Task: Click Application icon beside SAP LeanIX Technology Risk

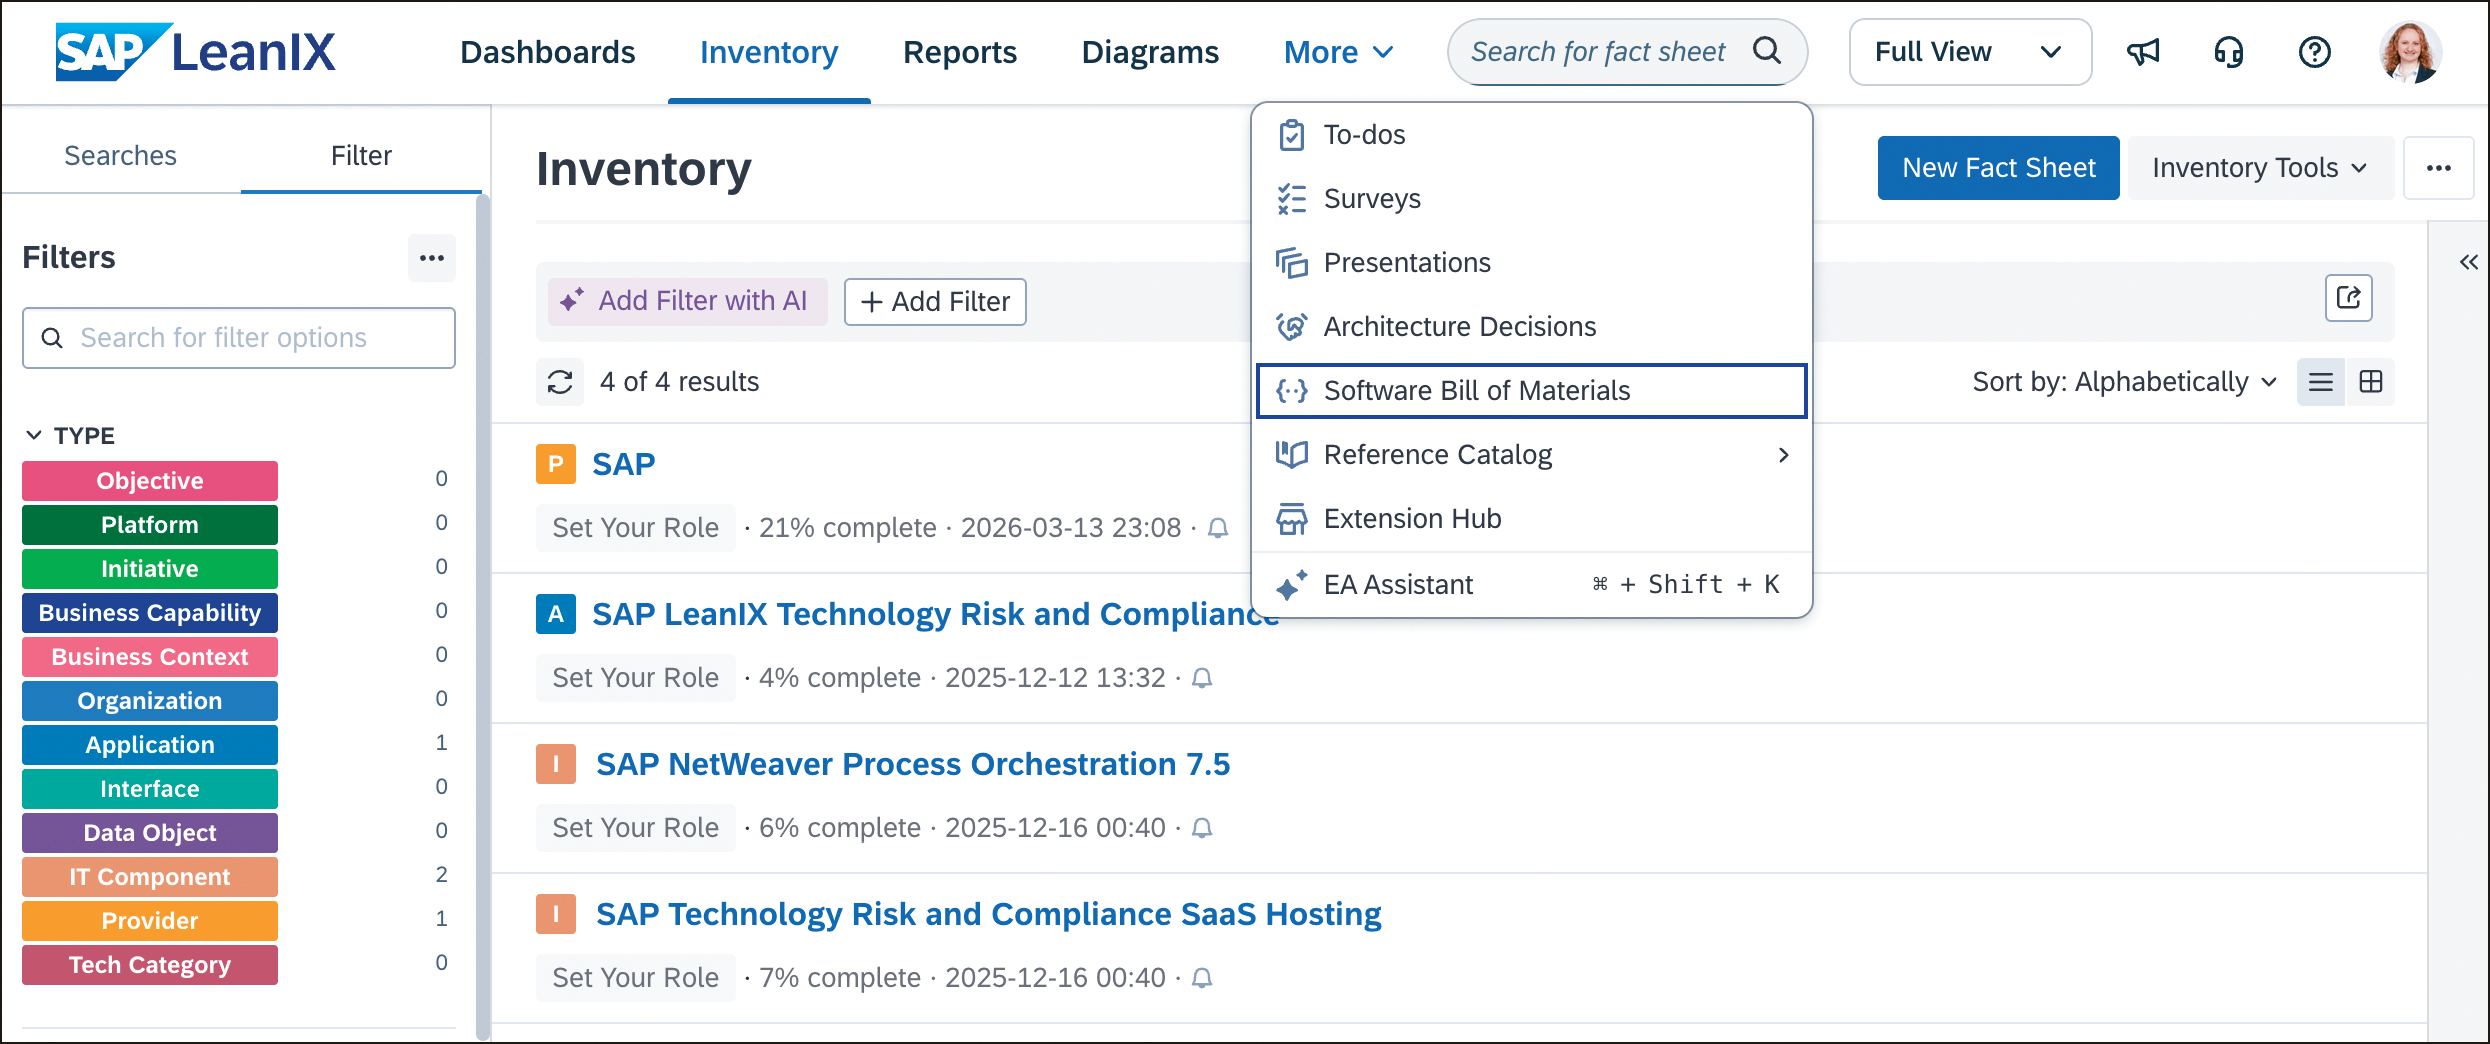Action: tap(556, 614)
